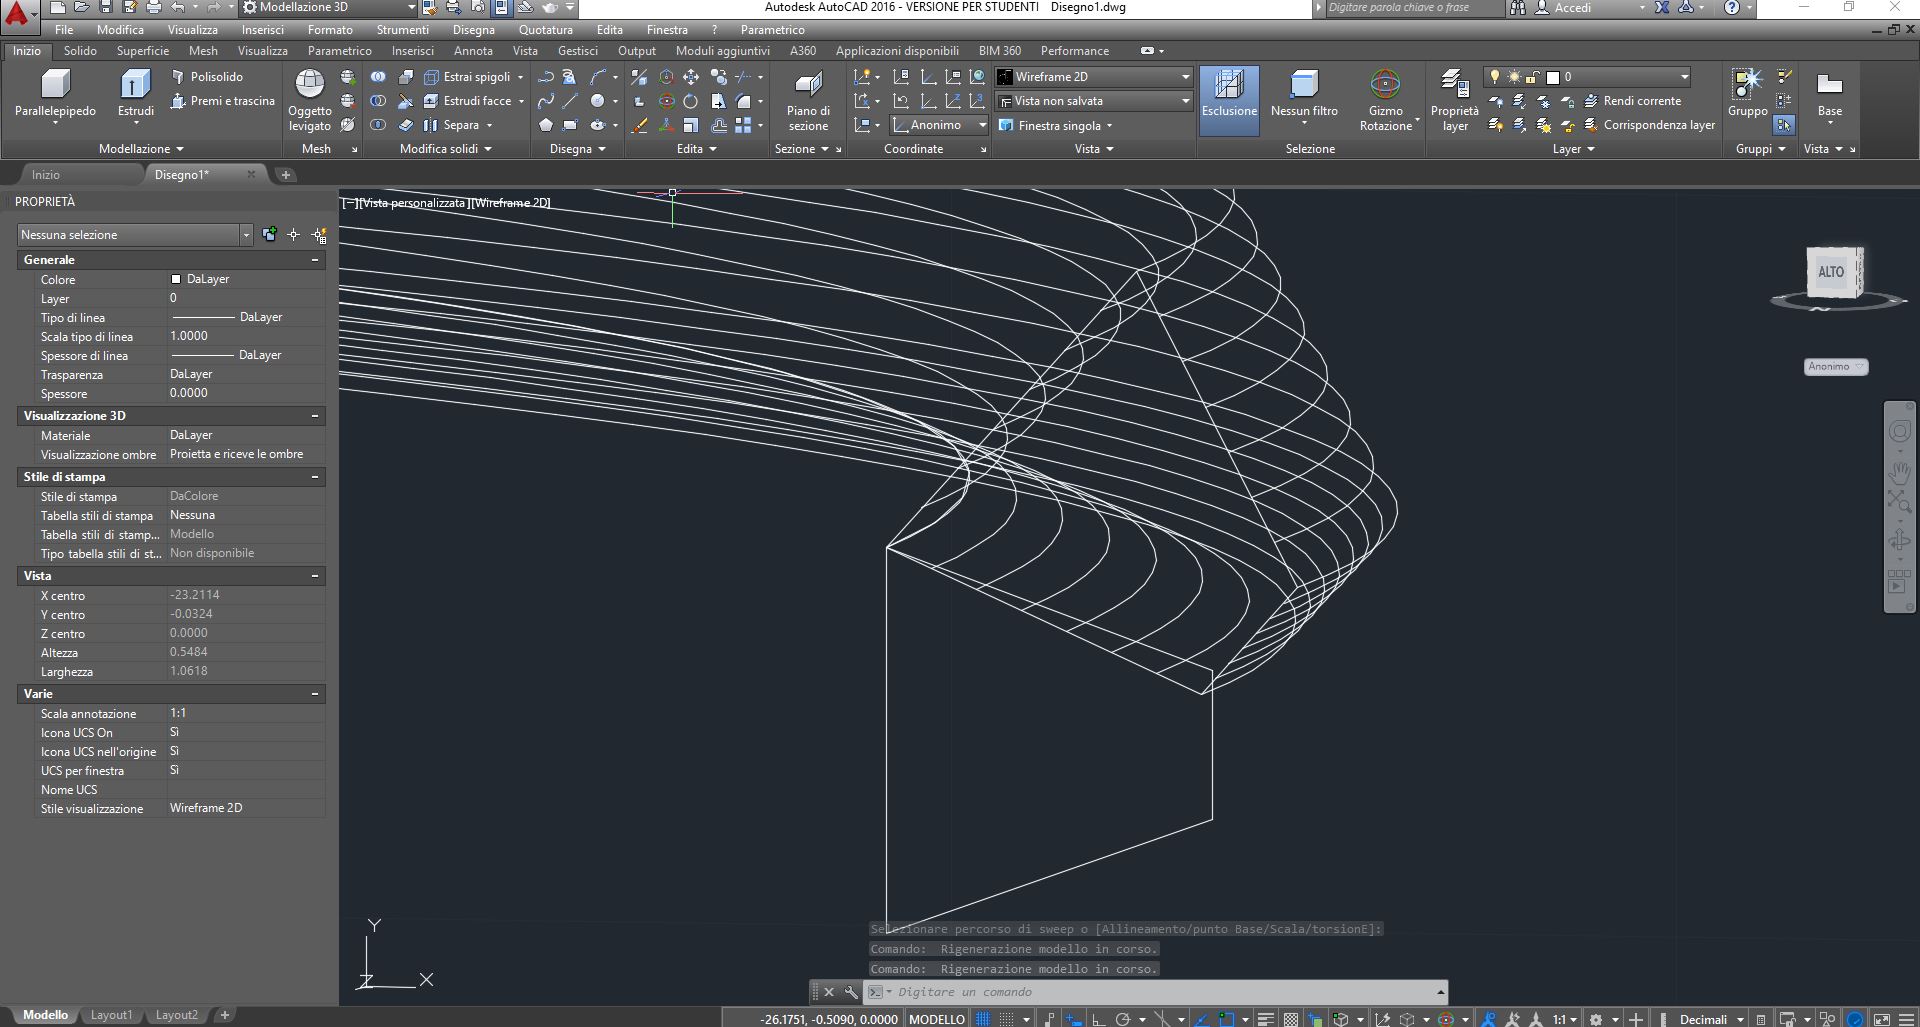The image size is (1920, 1027).
Task: Click the Estrudi extrude tool
Action: [x=135, y=93]
